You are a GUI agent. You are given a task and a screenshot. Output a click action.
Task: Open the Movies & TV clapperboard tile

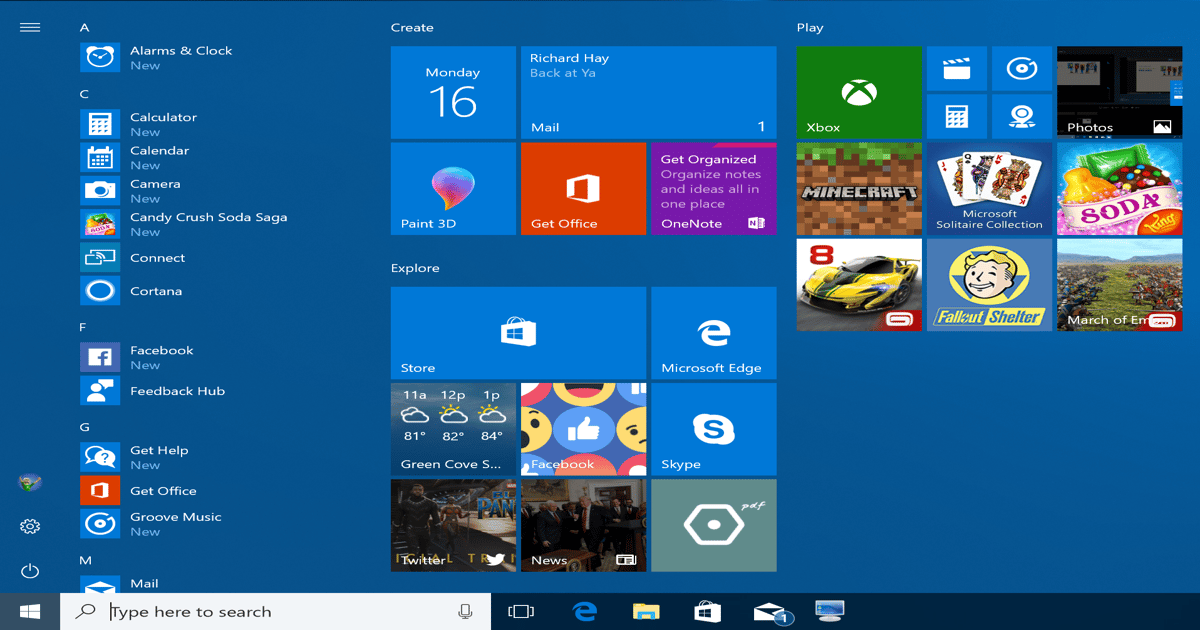pos(957,68)
